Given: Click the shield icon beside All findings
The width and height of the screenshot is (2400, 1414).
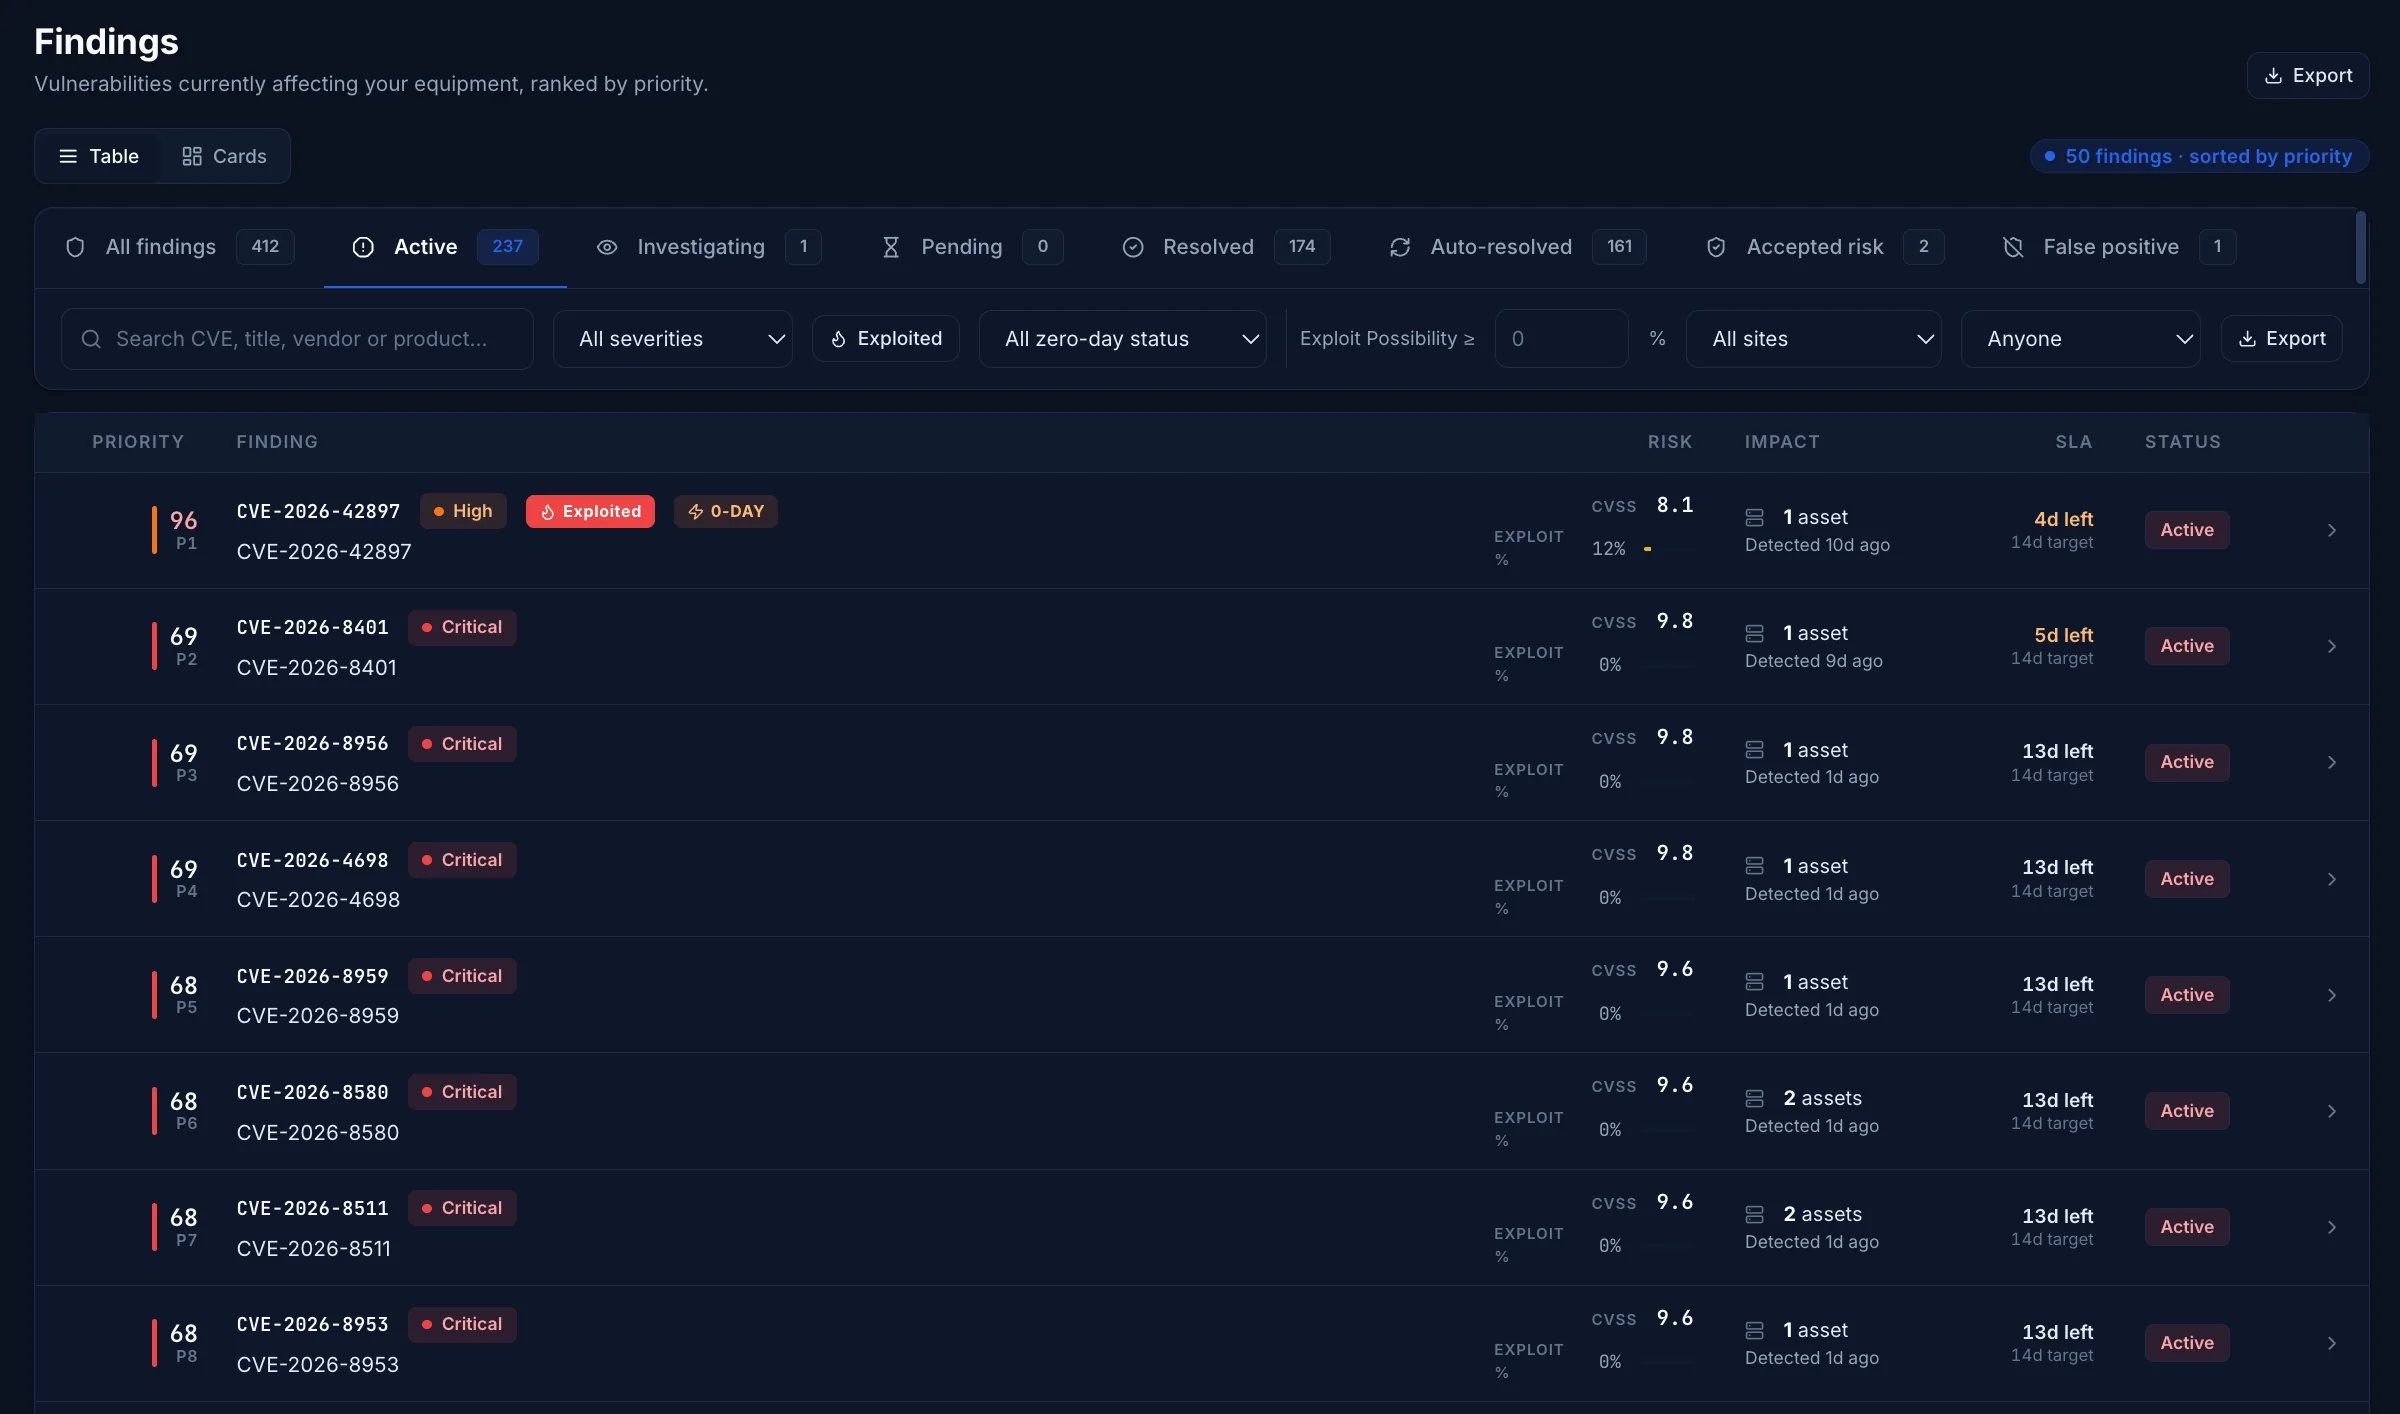Looking at the screenshot, I should click(x=75, y=247).
